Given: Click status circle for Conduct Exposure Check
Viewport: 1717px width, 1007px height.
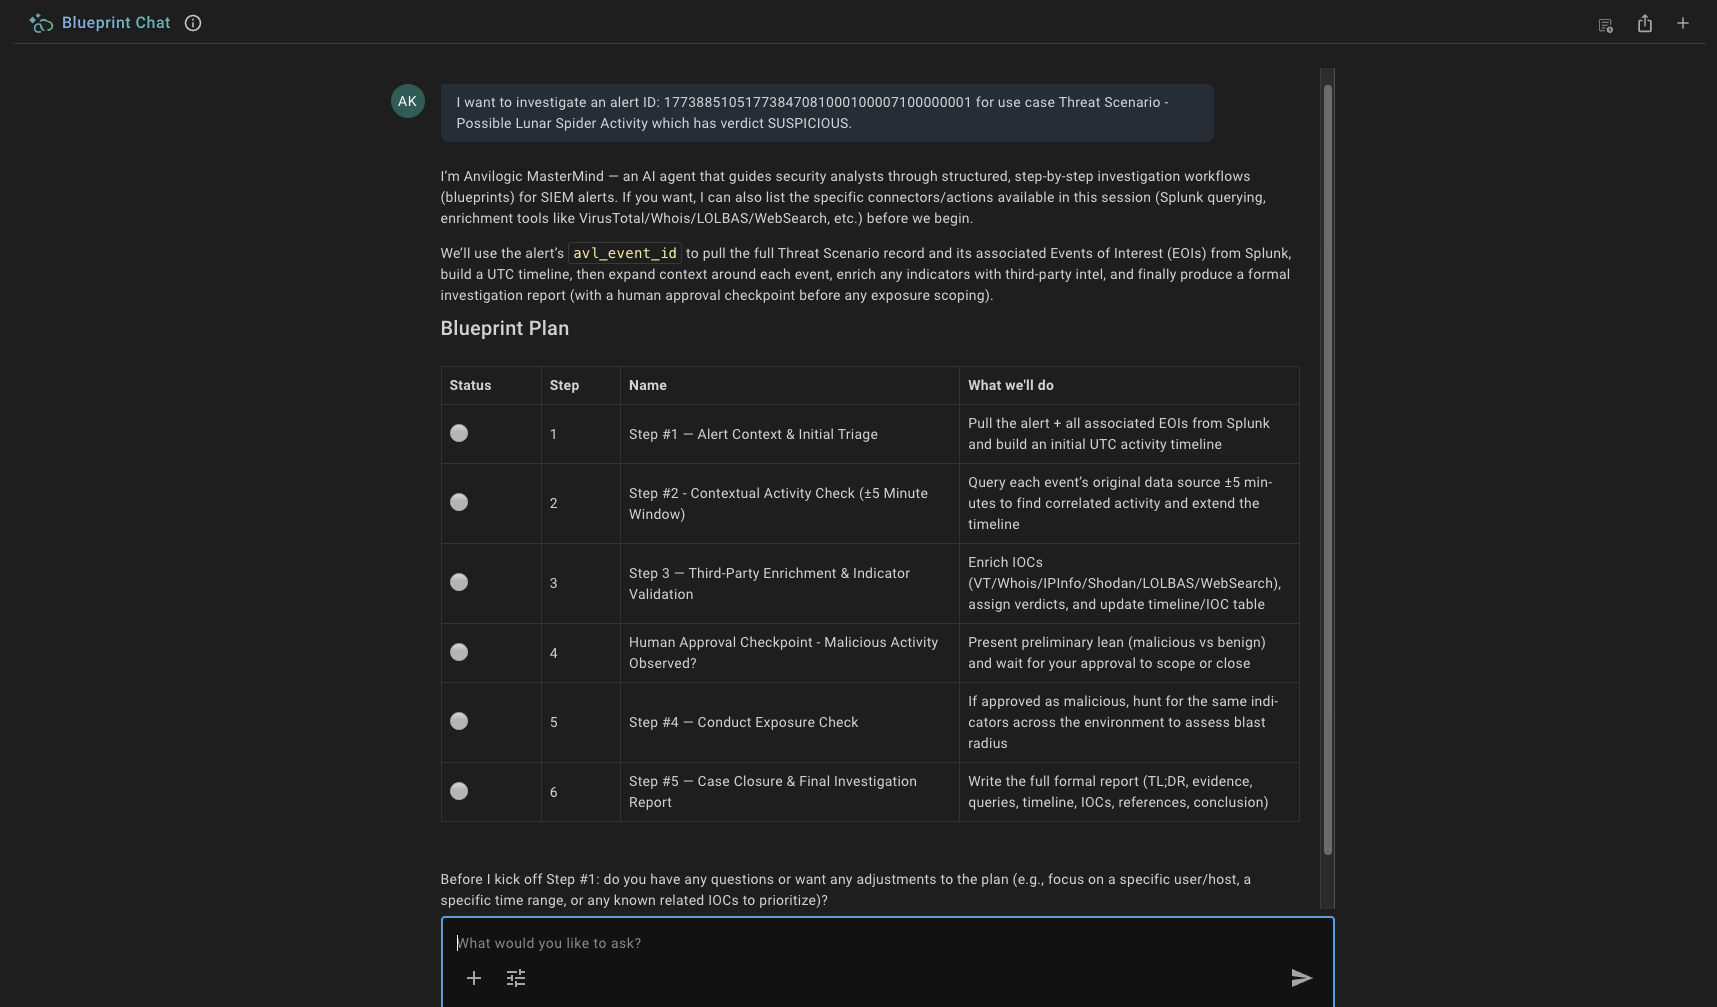Looking at the screenshot, I should [459, 721].
